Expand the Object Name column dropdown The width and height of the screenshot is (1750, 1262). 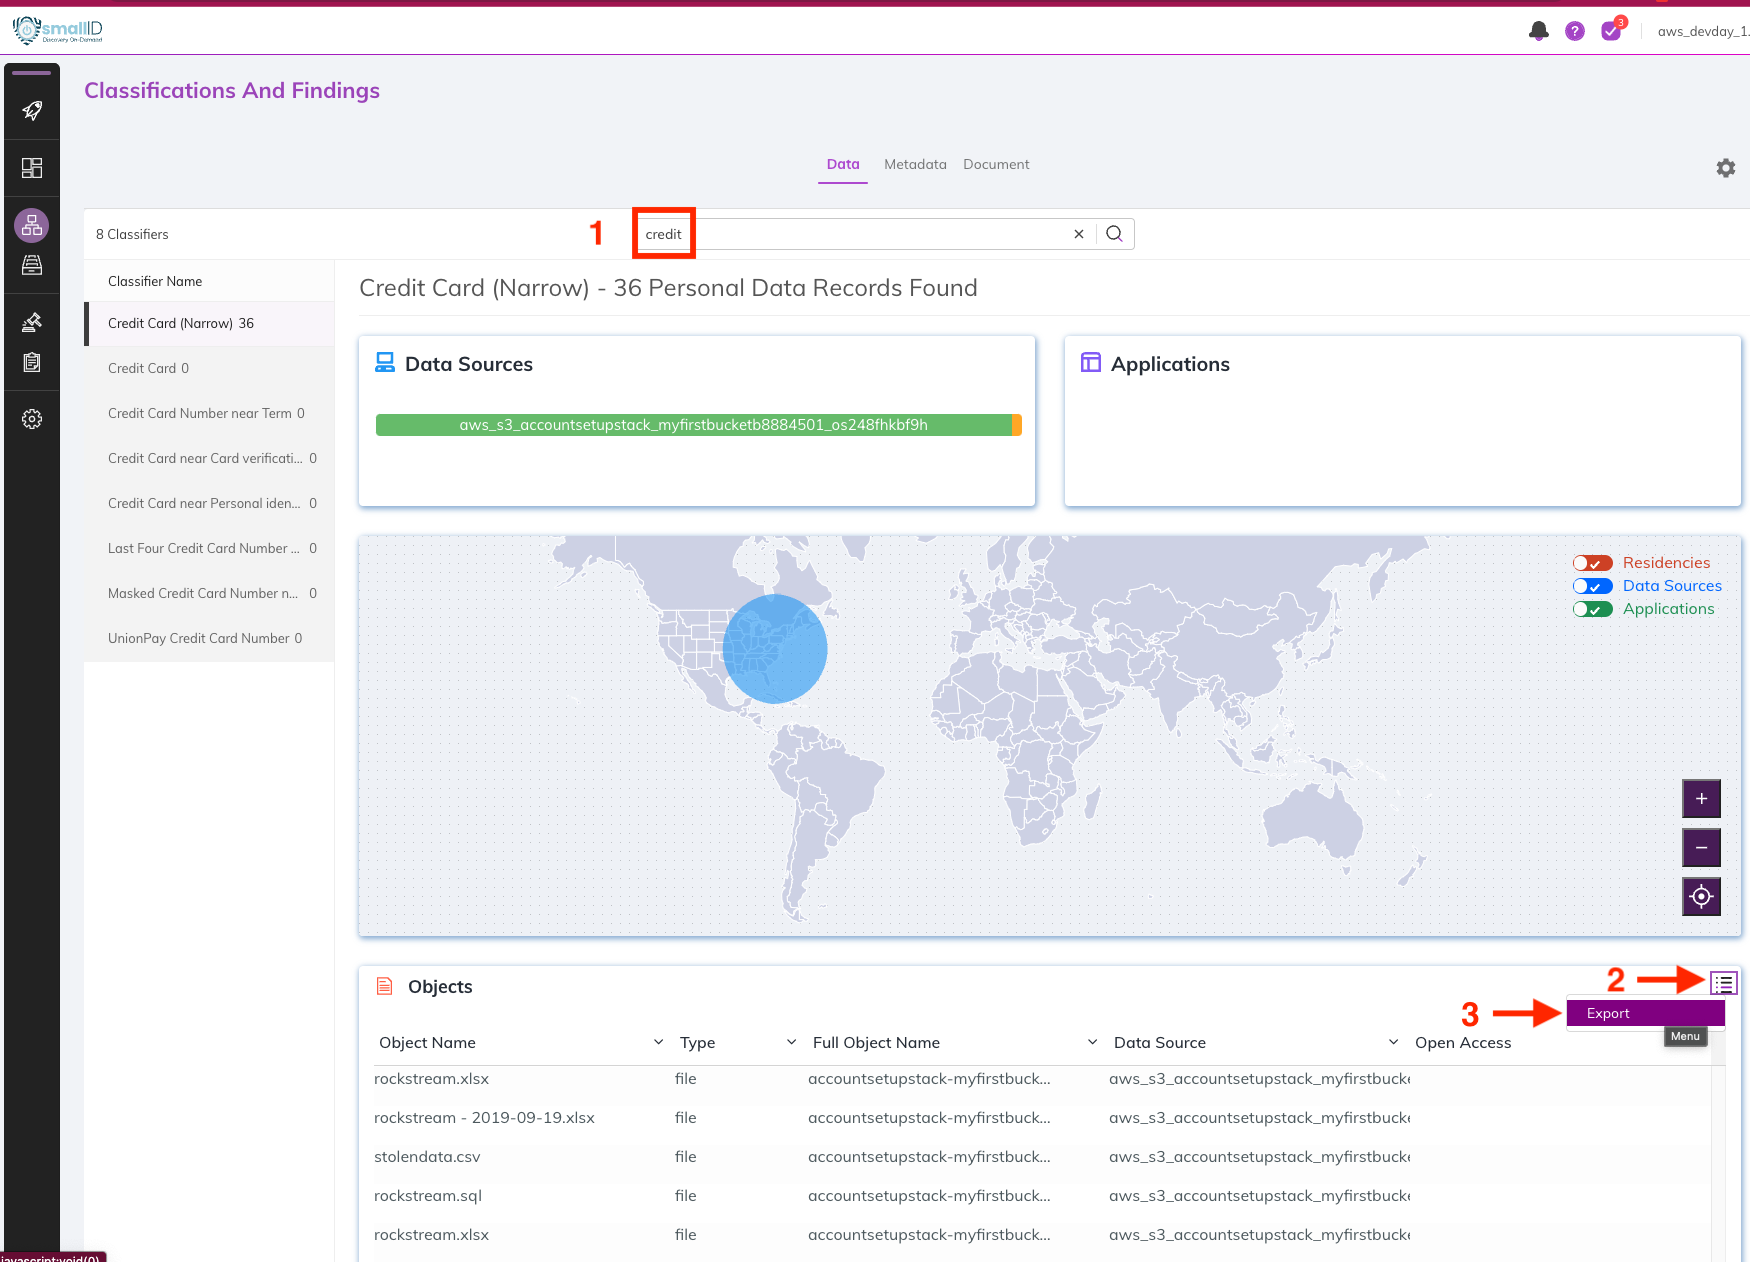tap(658, 1042)
